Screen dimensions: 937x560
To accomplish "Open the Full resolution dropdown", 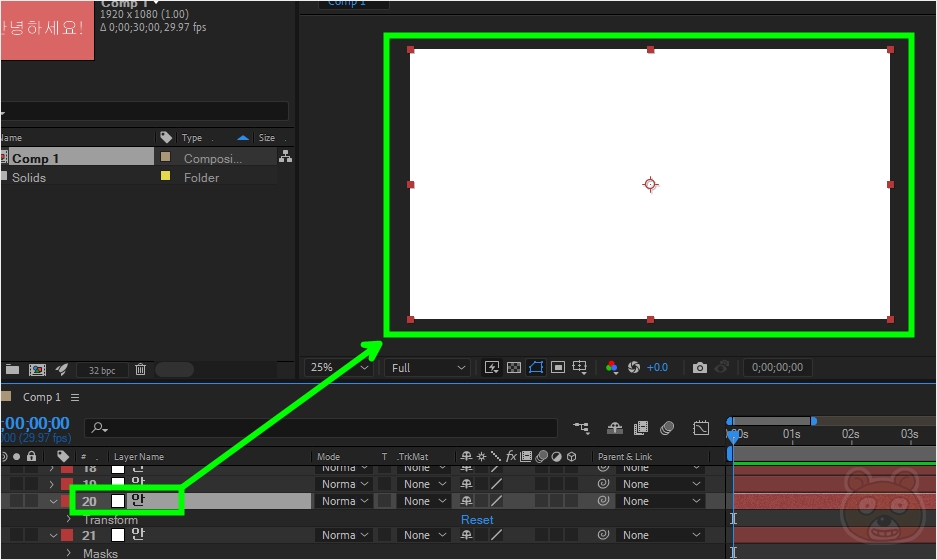I will coord(427,368).
